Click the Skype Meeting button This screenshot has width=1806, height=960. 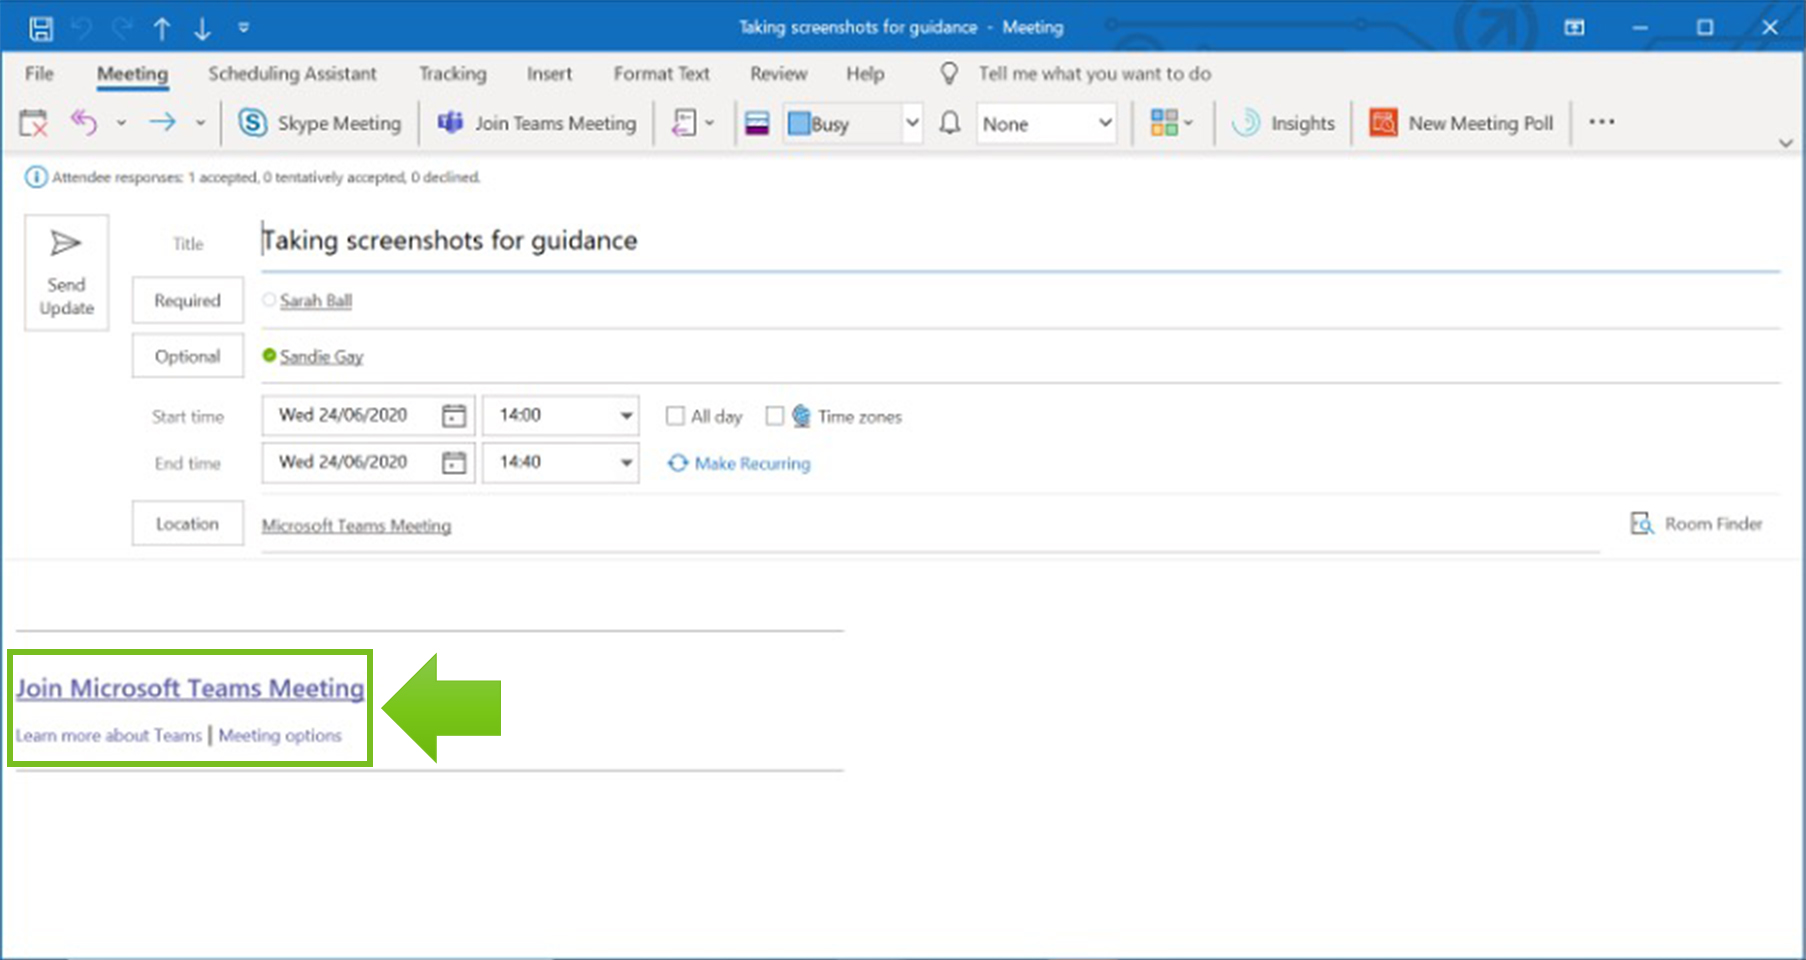[319, 123]
